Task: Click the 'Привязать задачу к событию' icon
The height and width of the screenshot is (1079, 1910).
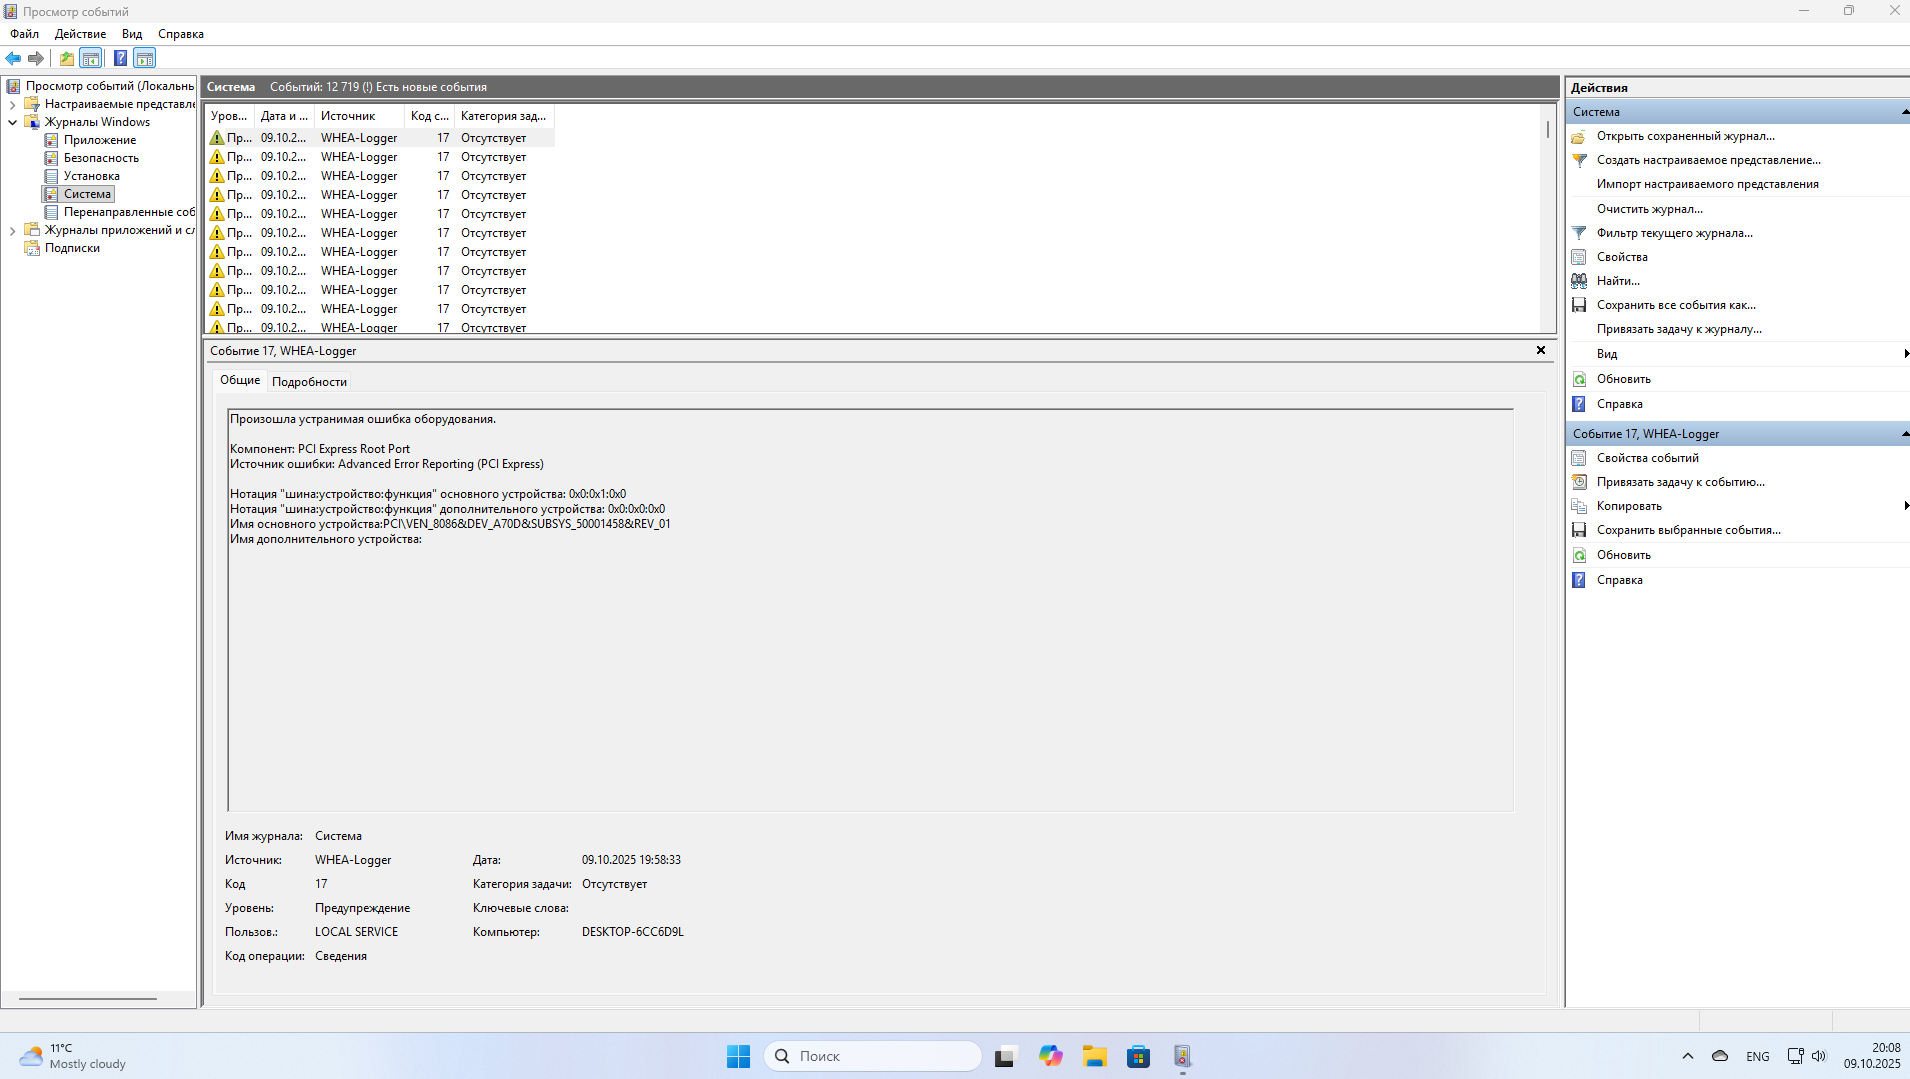Action: coord(1579,482)
